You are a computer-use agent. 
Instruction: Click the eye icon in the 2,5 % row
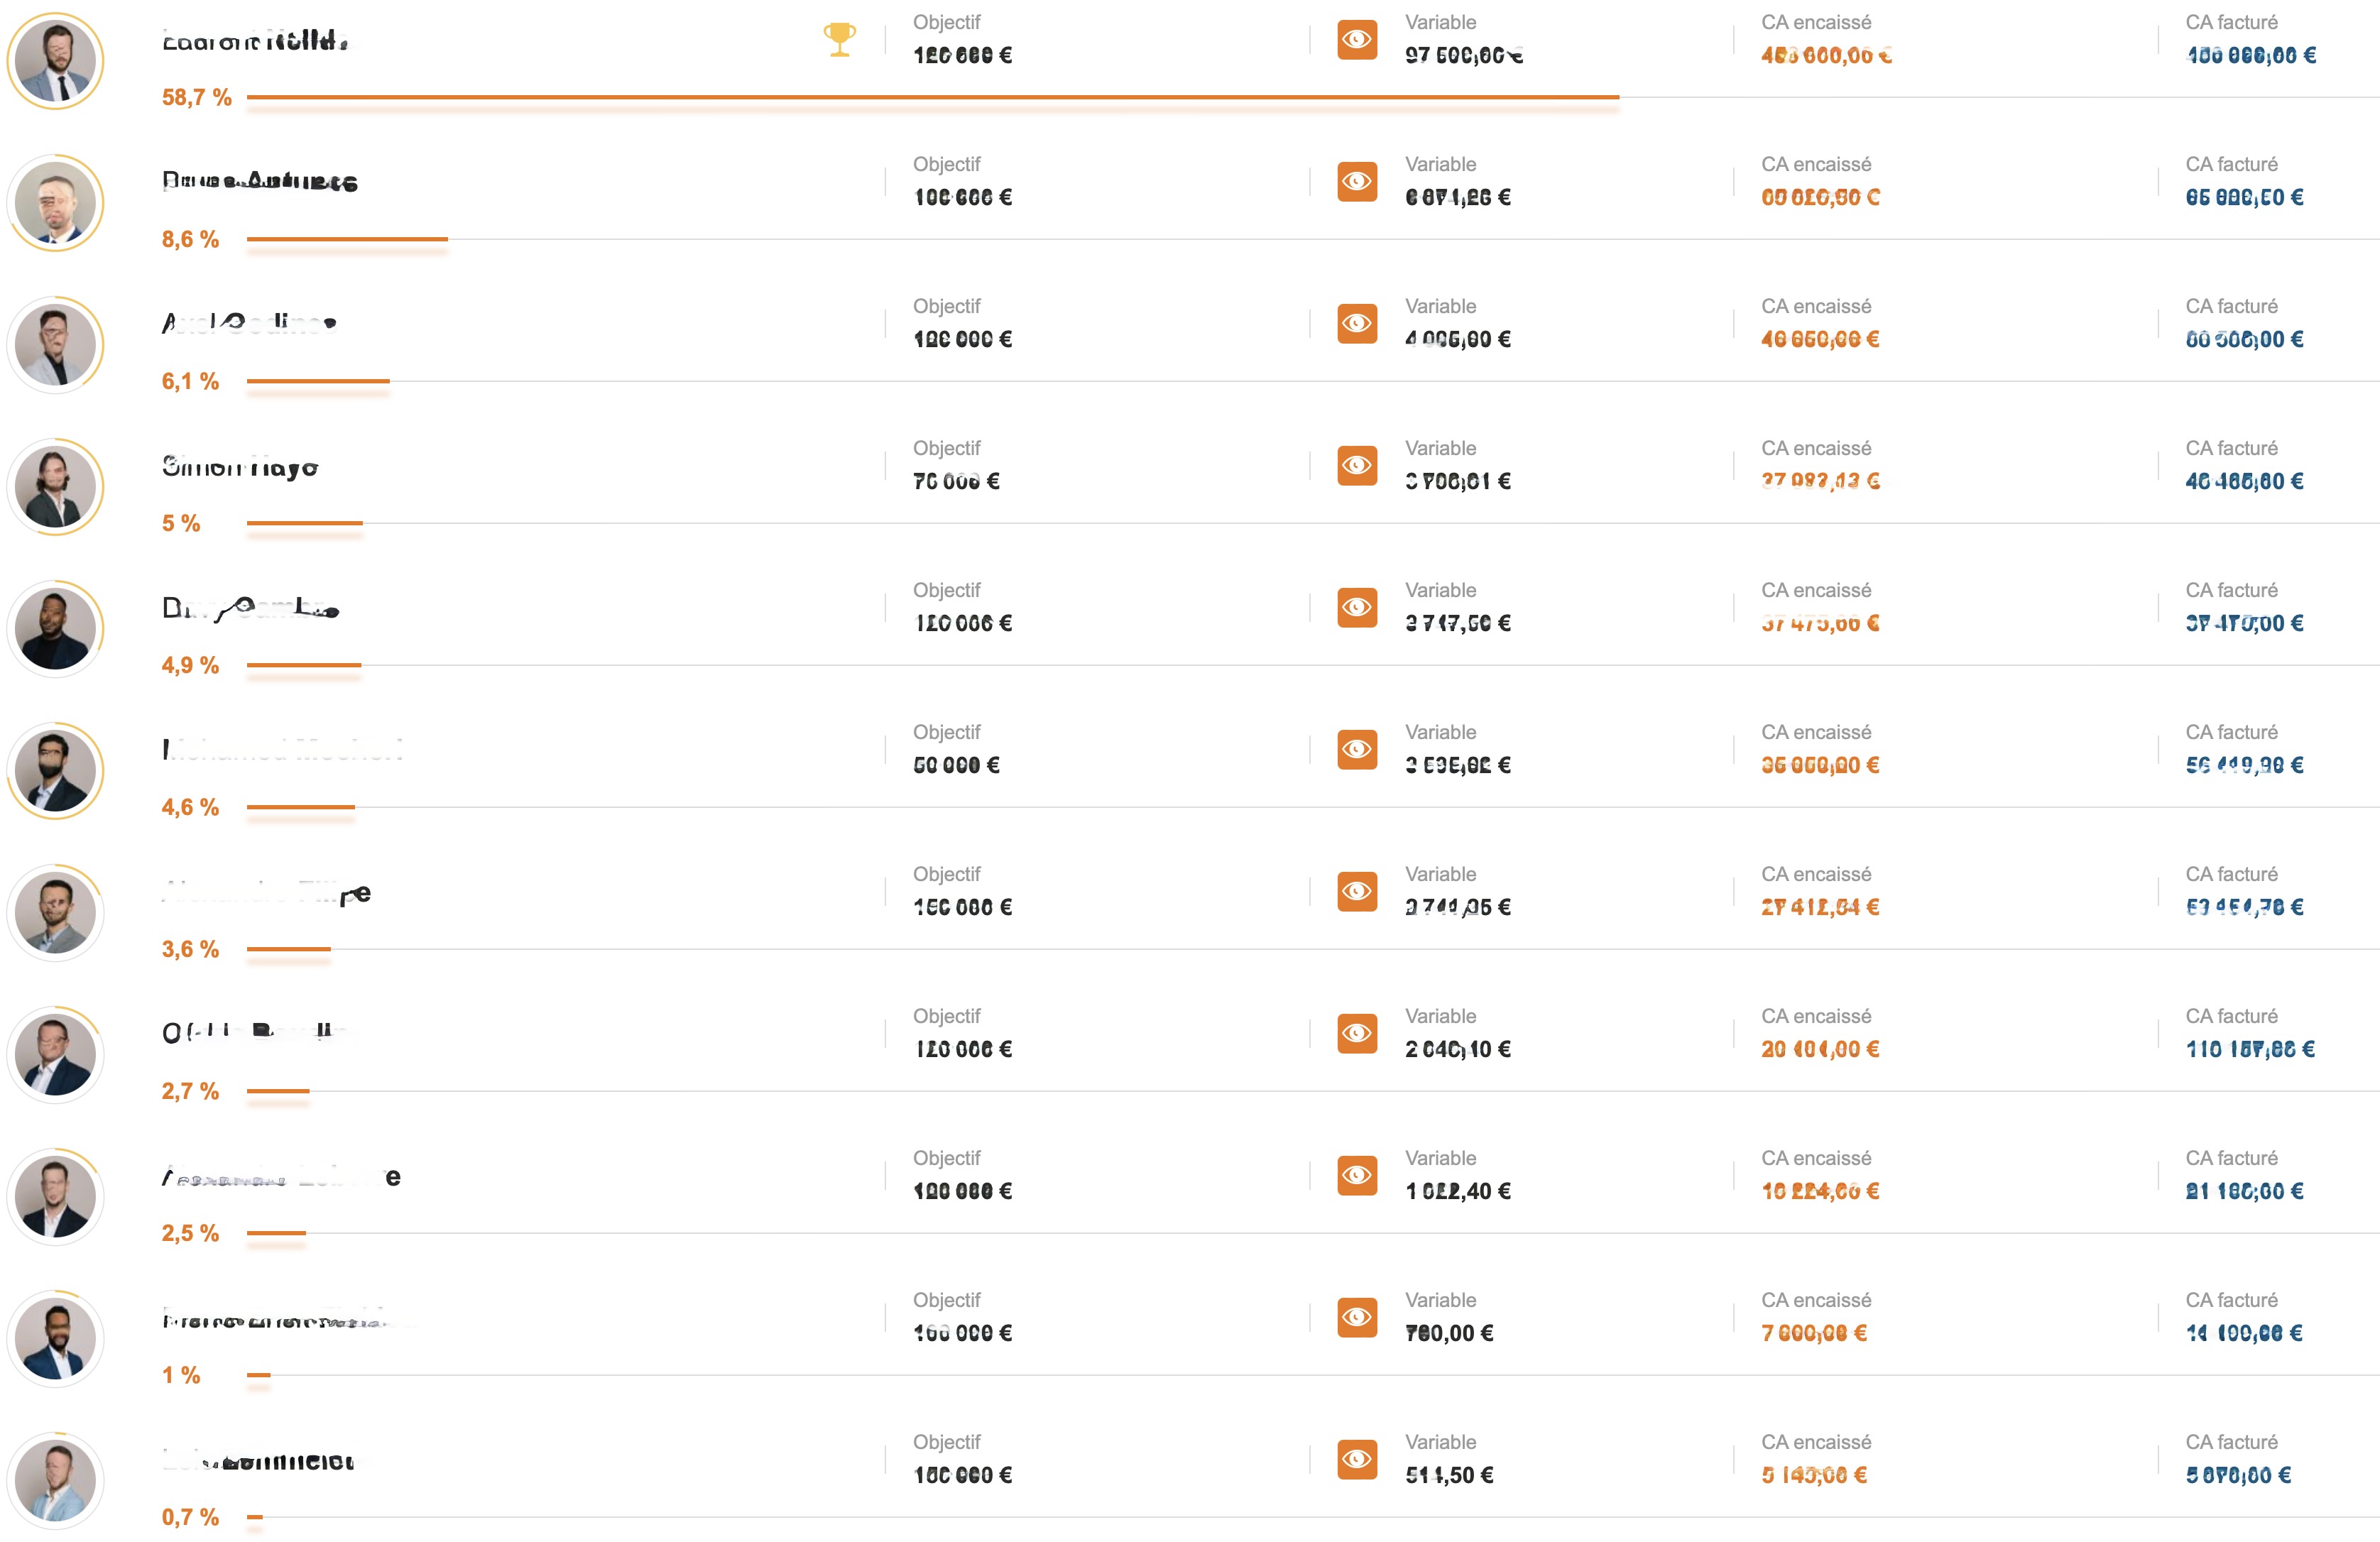point(1356,1176)
